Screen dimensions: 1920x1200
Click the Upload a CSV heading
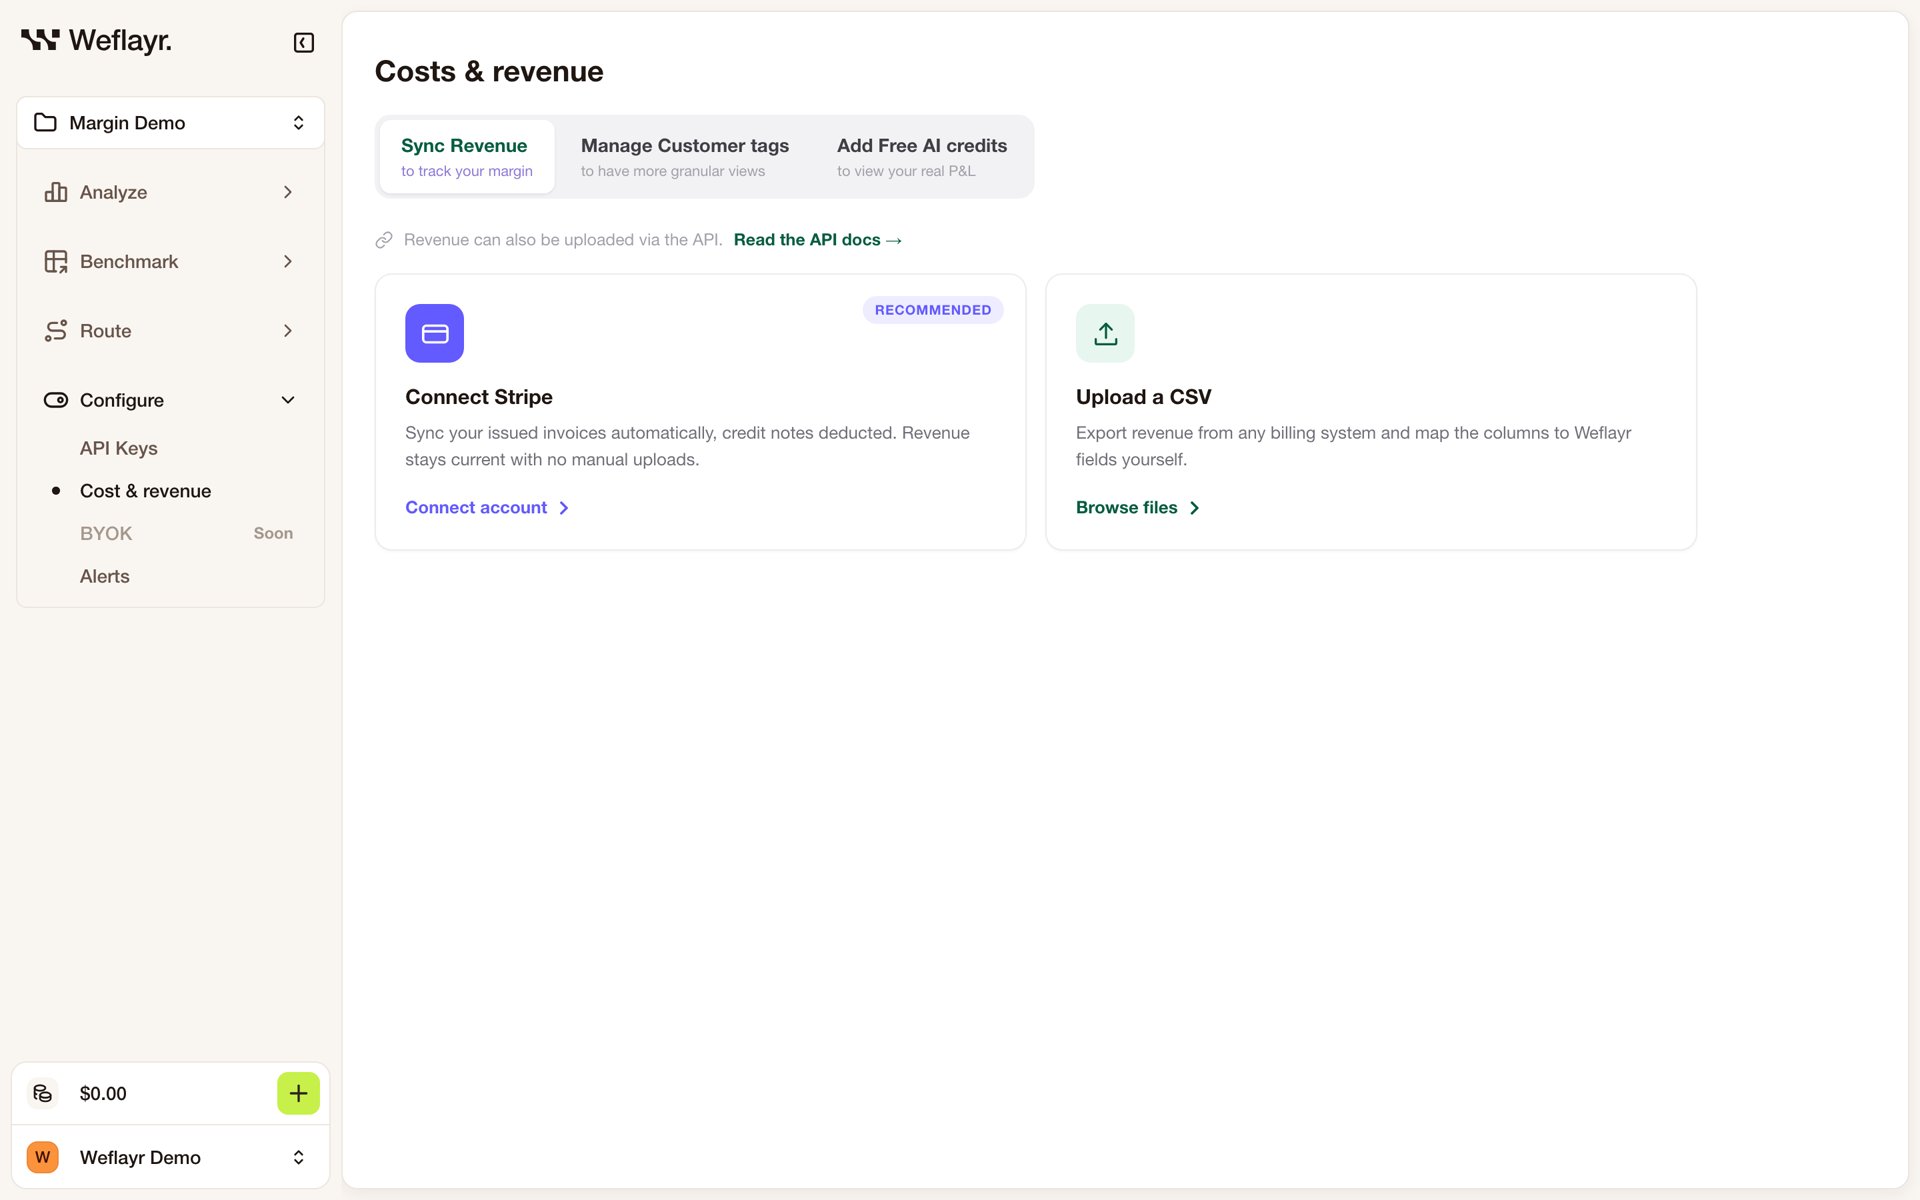[1143, 397]
